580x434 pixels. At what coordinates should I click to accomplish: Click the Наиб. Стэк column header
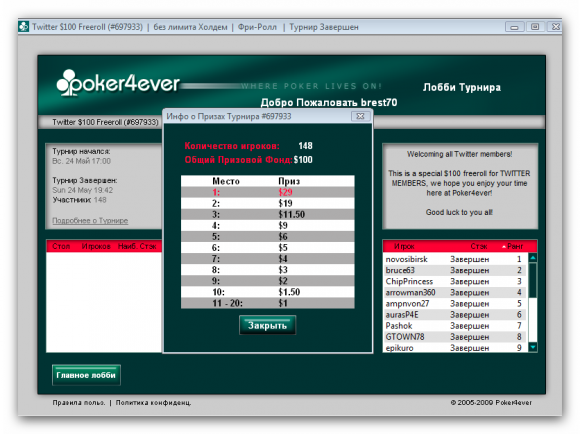coord(137,246)
